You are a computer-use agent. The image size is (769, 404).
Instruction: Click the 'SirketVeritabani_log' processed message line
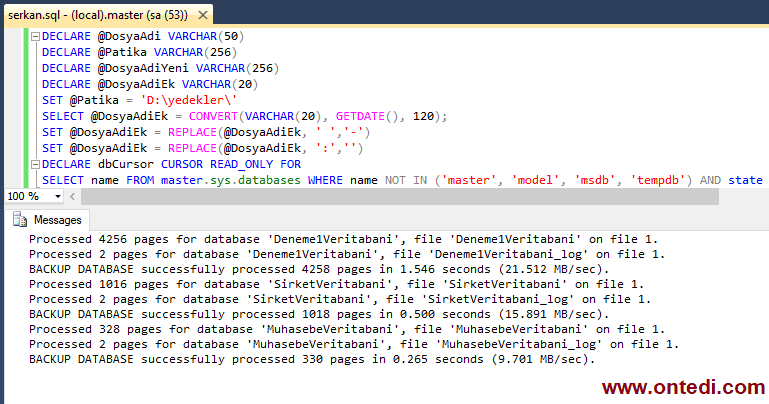(x=330, y=299)
